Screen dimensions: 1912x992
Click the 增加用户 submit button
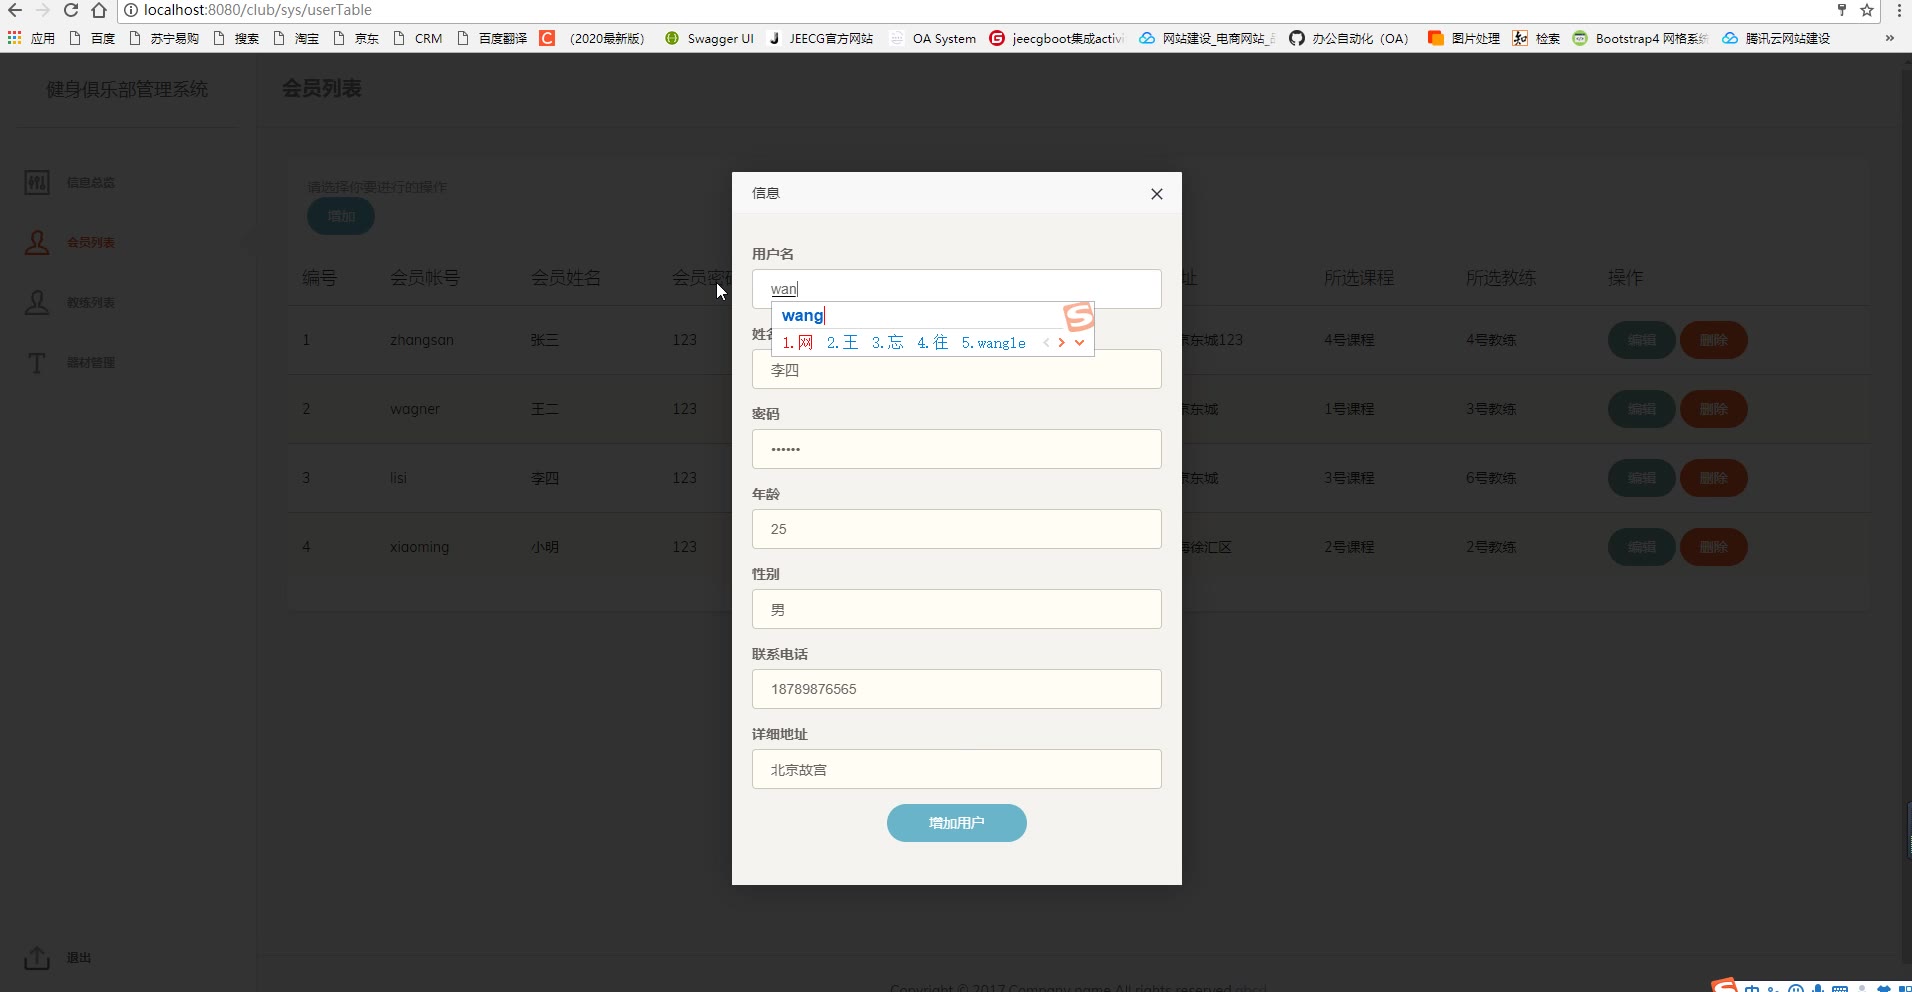point(956,823)
